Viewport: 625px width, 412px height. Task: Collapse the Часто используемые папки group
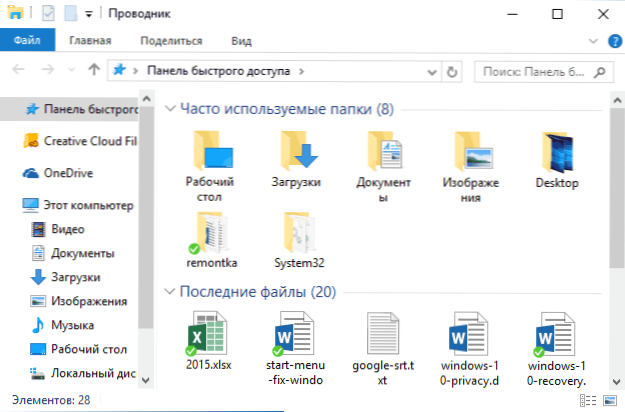pos(170,108)
